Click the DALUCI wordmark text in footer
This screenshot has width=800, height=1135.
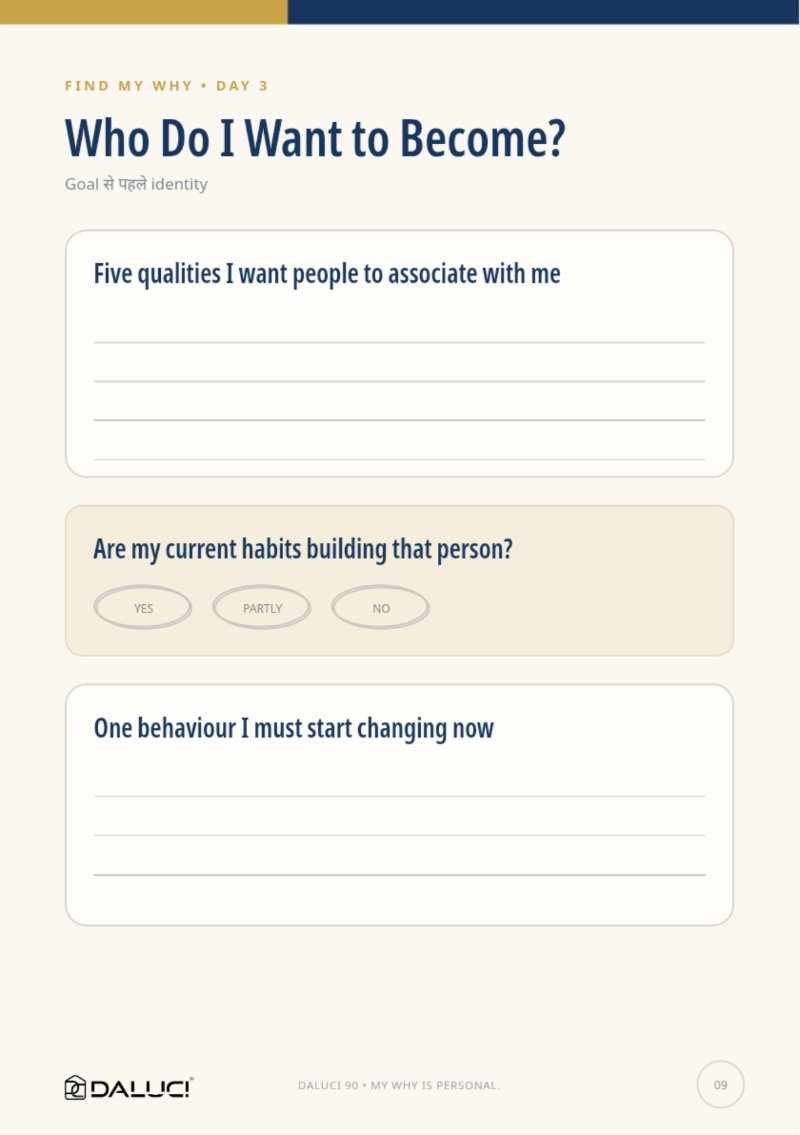[x=141, y=1088]
